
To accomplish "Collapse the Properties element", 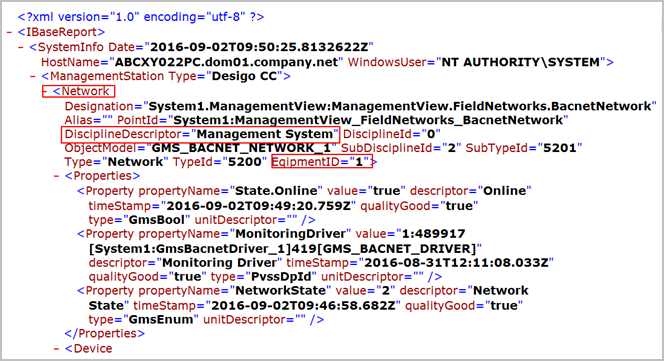I will [x=56, y=176].
